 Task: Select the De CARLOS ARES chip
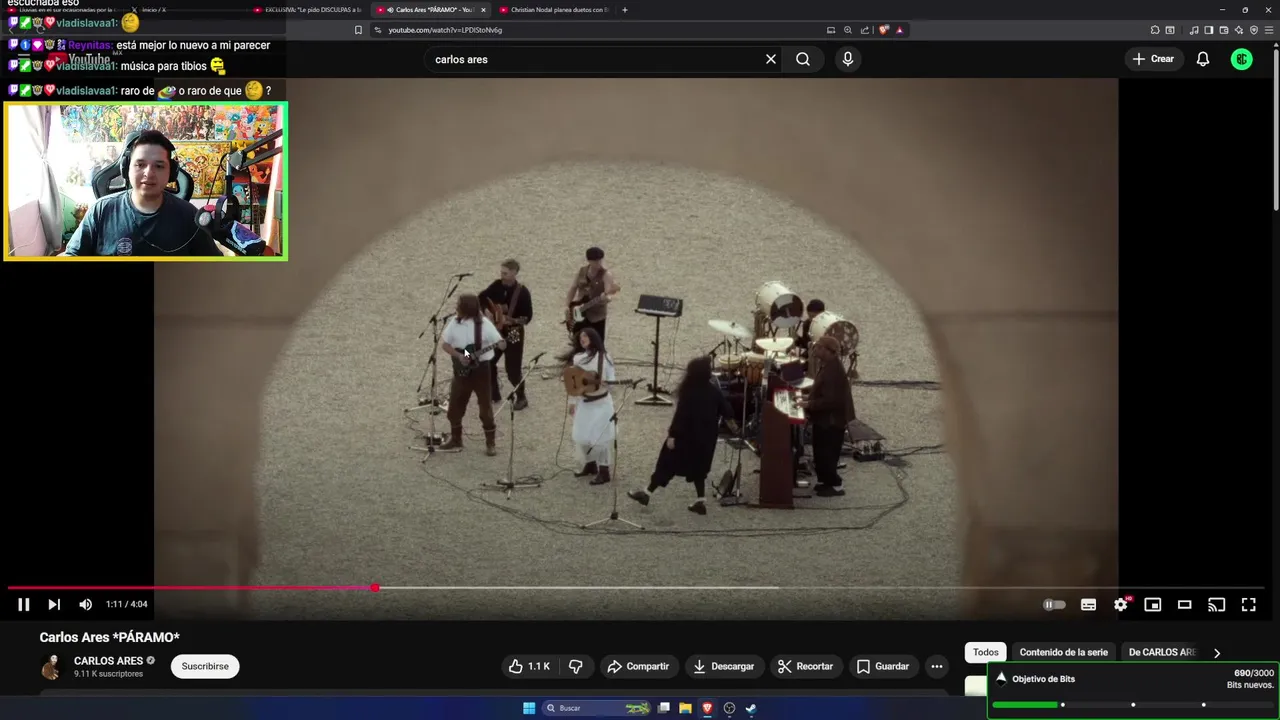[x=1162, y=652]
